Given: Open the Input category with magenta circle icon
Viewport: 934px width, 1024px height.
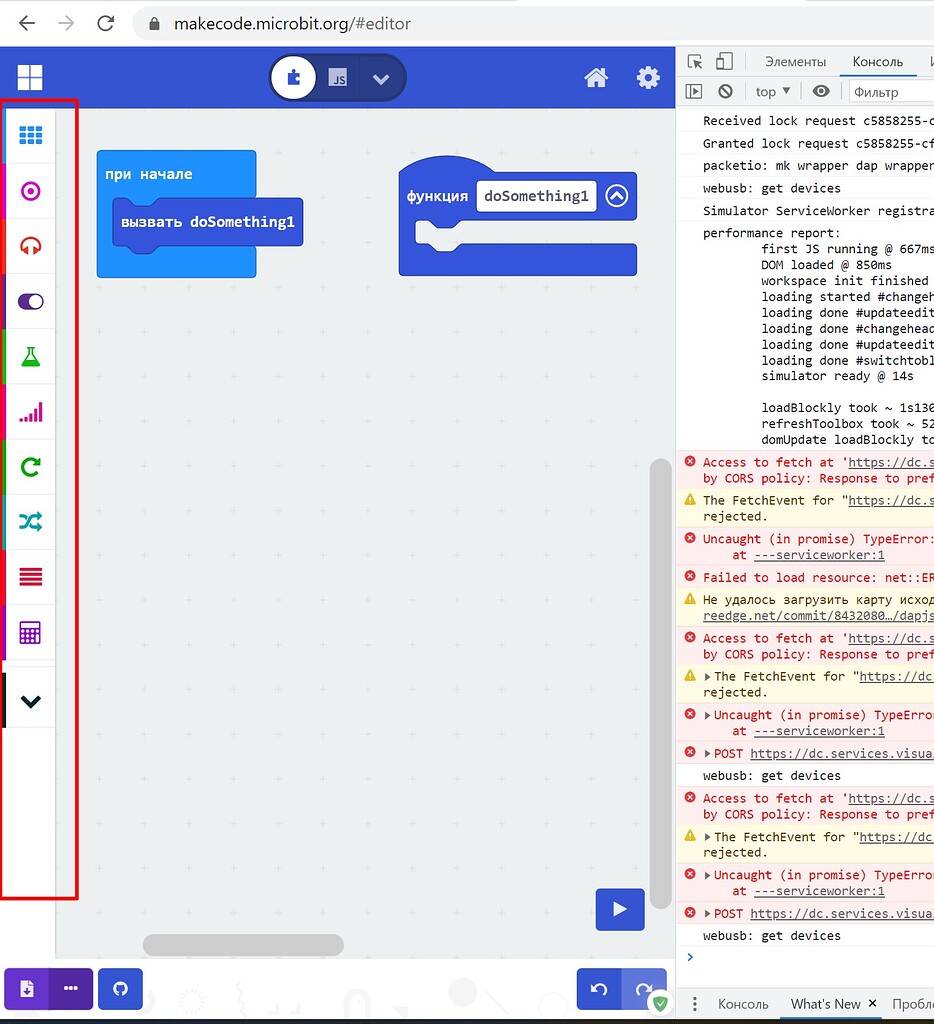Looking at the screenshot, I should coord(29,191).
